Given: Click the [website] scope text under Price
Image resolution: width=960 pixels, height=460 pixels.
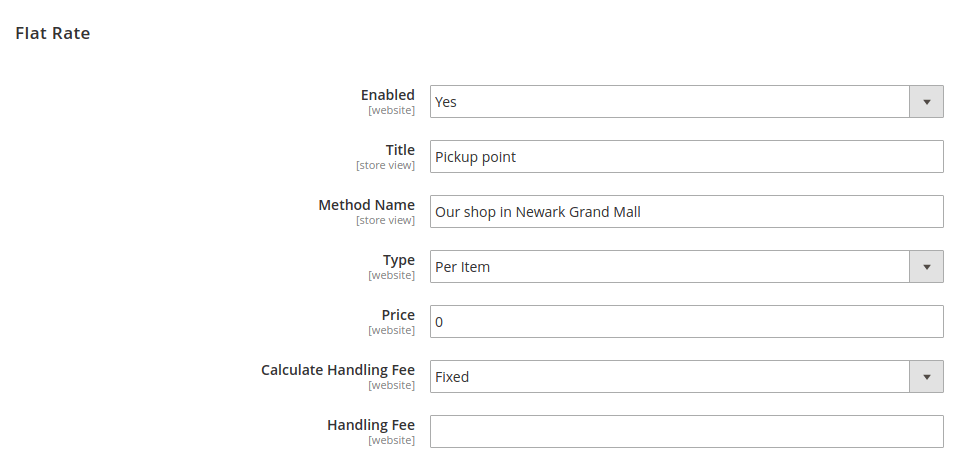Looking at the screenshot, I should click(391, 330).
